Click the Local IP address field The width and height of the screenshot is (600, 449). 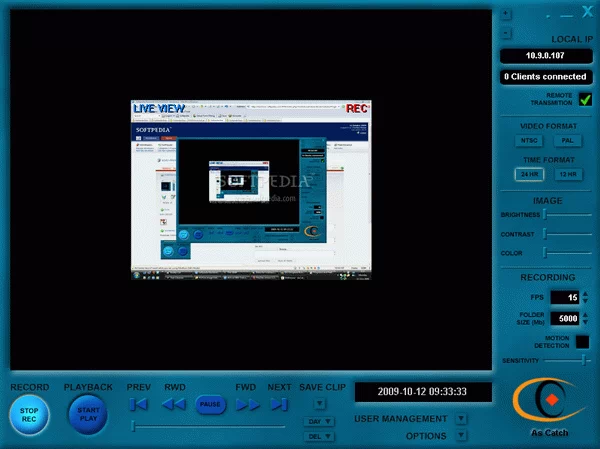click(546, 56)
